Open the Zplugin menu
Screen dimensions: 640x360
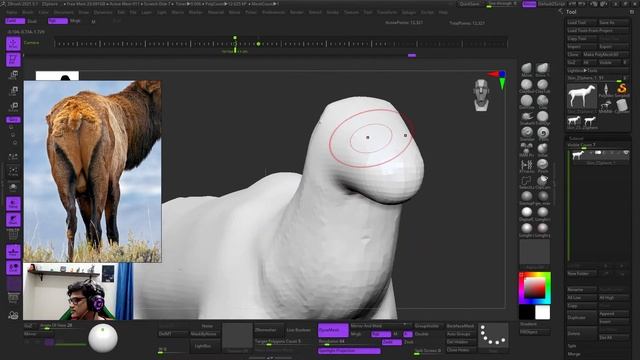click(x=409, y=13)
